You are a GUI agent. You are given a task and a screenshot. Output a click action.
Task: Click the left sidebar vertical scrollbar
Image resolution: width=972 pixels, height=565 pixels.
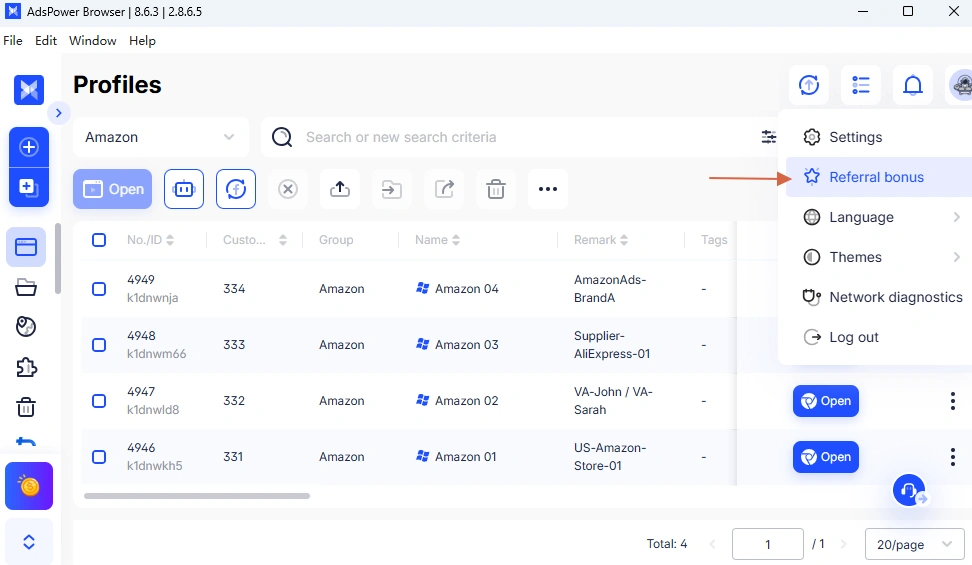58,259
